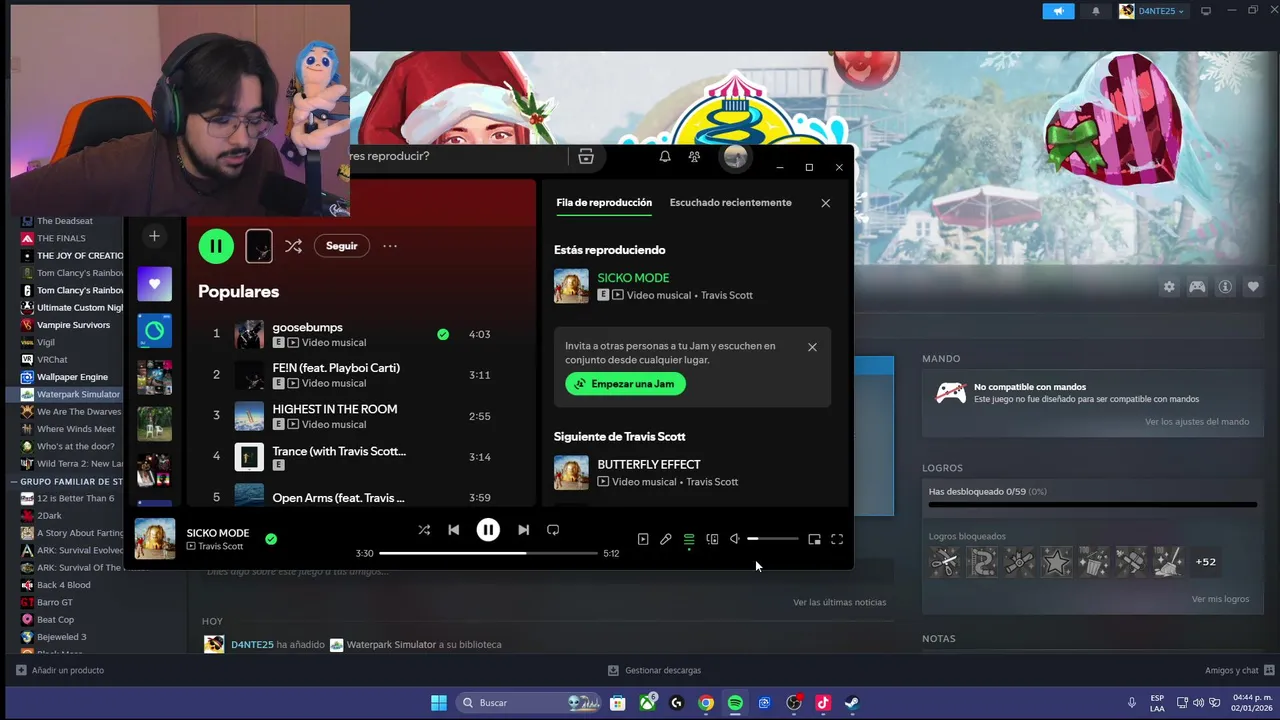Follow the artist with Seguir button
The image size is (1280, 720).
coord(341,246)
